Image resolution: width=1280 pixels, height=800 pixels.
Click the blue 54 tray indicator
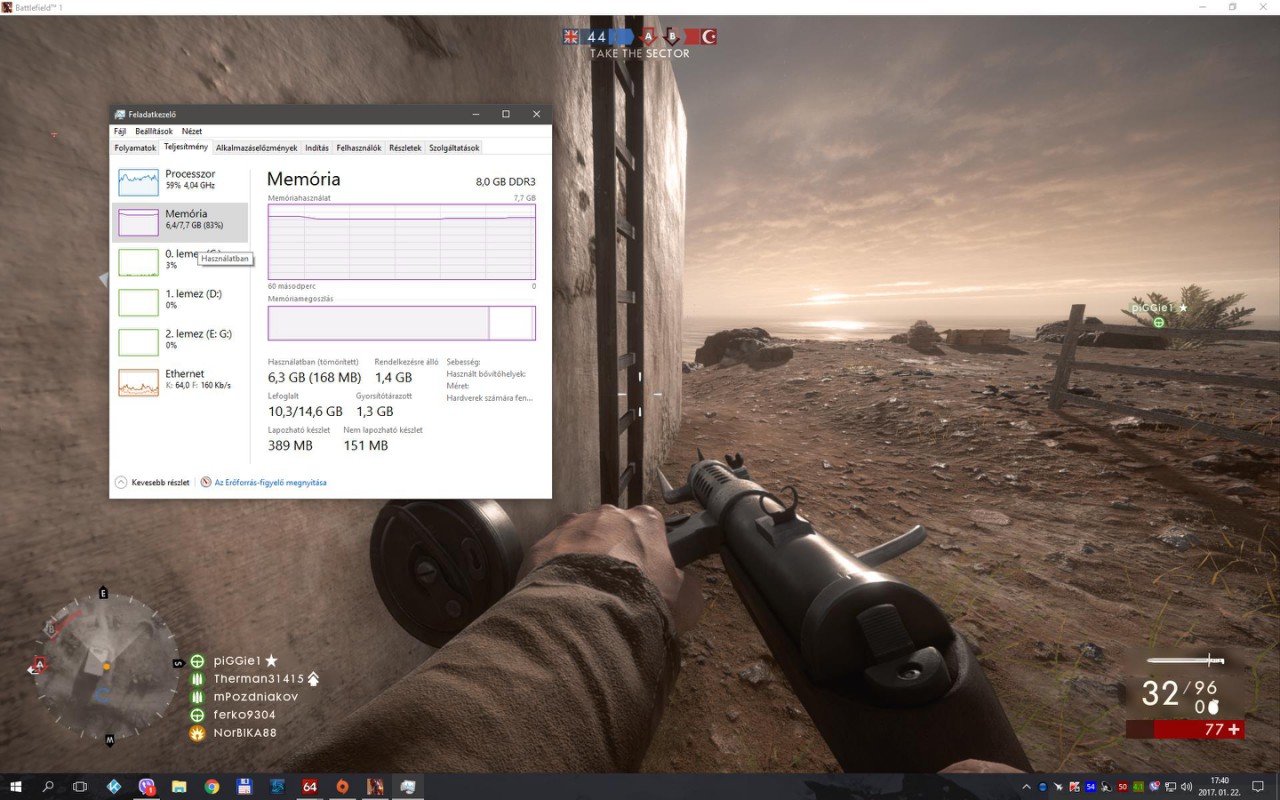[1091, 786]
